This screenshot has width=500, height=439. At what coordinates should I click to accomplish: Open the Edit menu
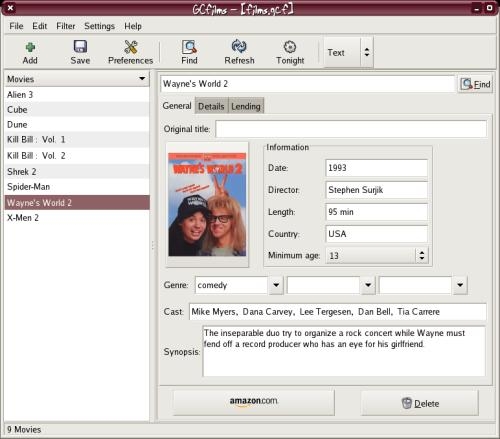(x=39, y=26)
